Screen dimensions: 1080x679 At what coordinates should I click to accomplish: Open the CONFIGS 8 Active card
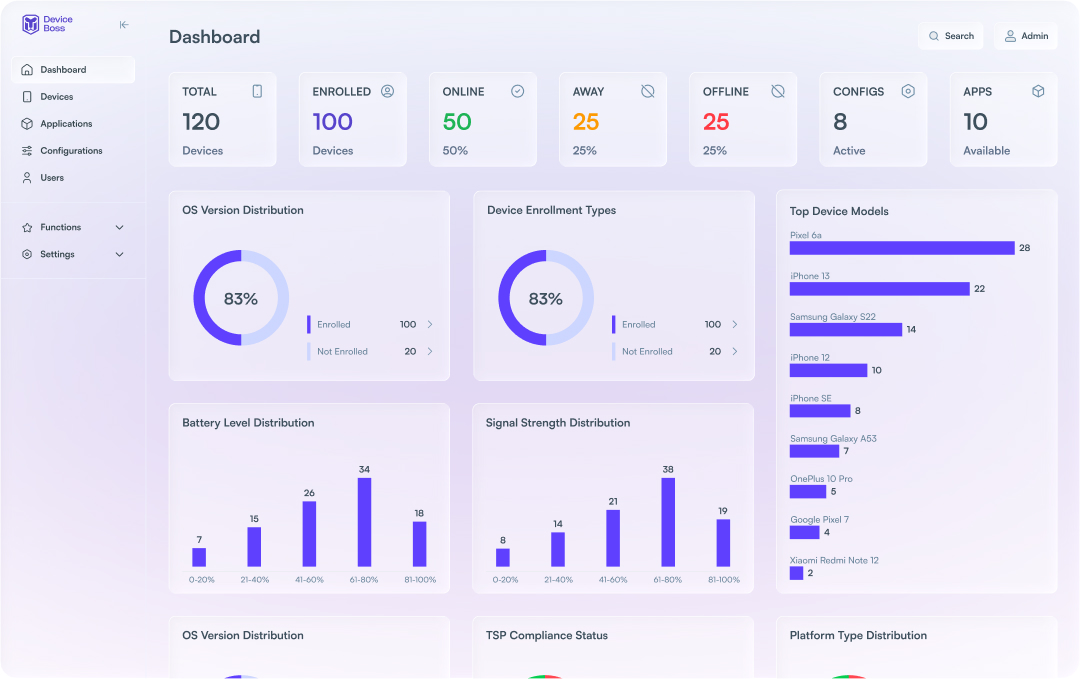(873, 119)
